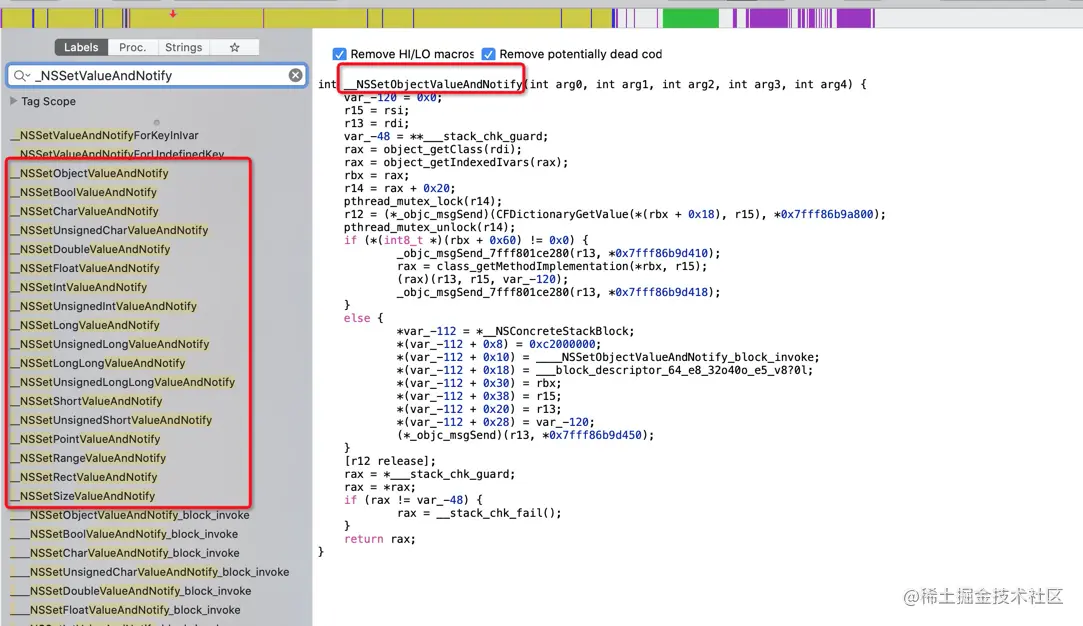Select _NSSetLongLongValueAndNotify label
Image resolution: width=1083 pixels, height=626 pixels.
(x=98, y=363)
